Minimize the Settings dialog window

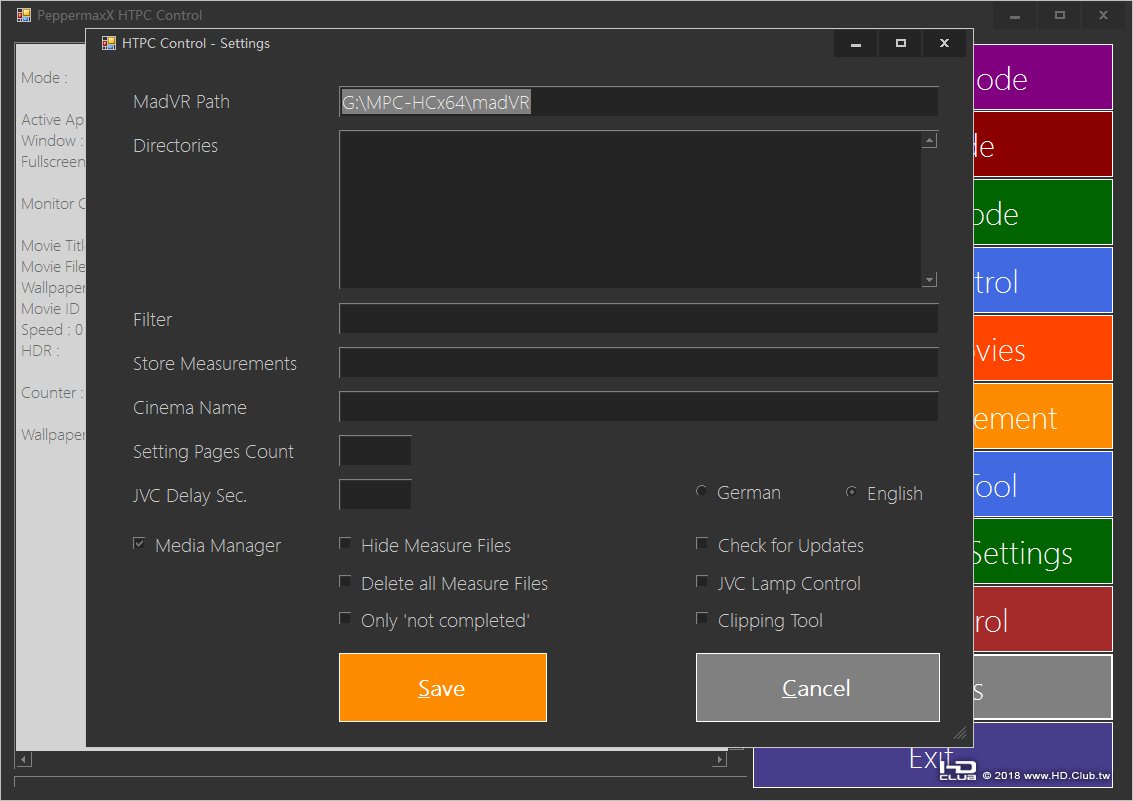(x=856, y=43)
